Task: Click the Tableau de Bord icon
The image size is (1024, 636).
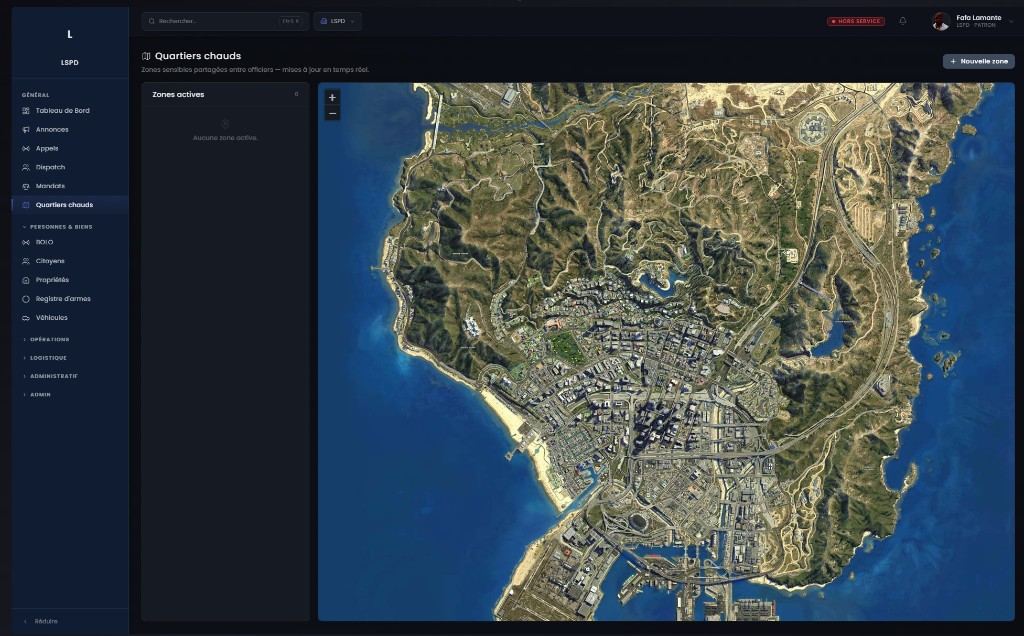Action: tap(26, 111)
